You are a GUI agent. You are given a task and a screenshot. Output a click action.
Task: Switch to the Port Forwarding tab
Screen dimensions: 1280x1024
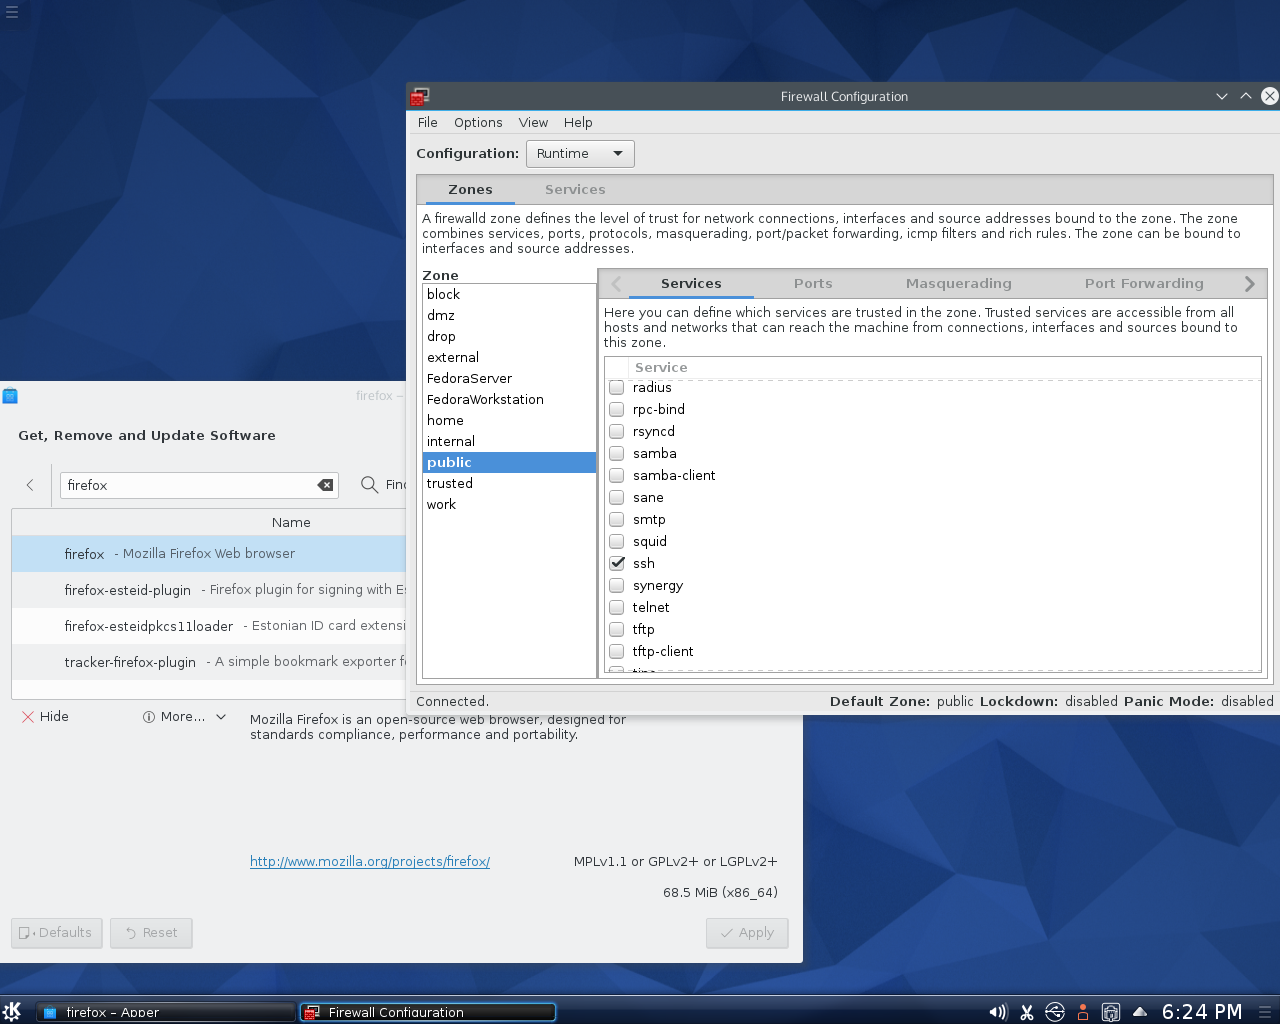tap(1144, 283)
